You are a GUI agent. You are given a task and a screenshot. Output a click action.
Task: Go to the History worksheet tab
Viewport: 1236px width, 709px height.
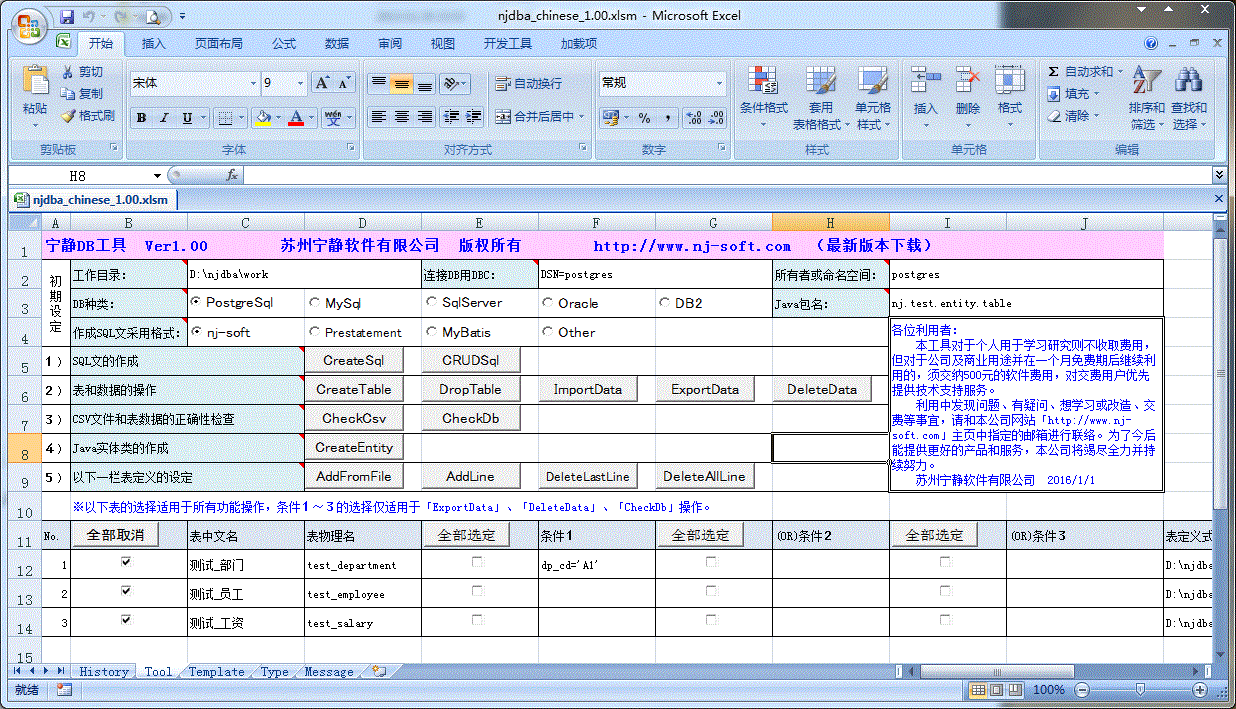pyautogui.click(x=104, y=672)
